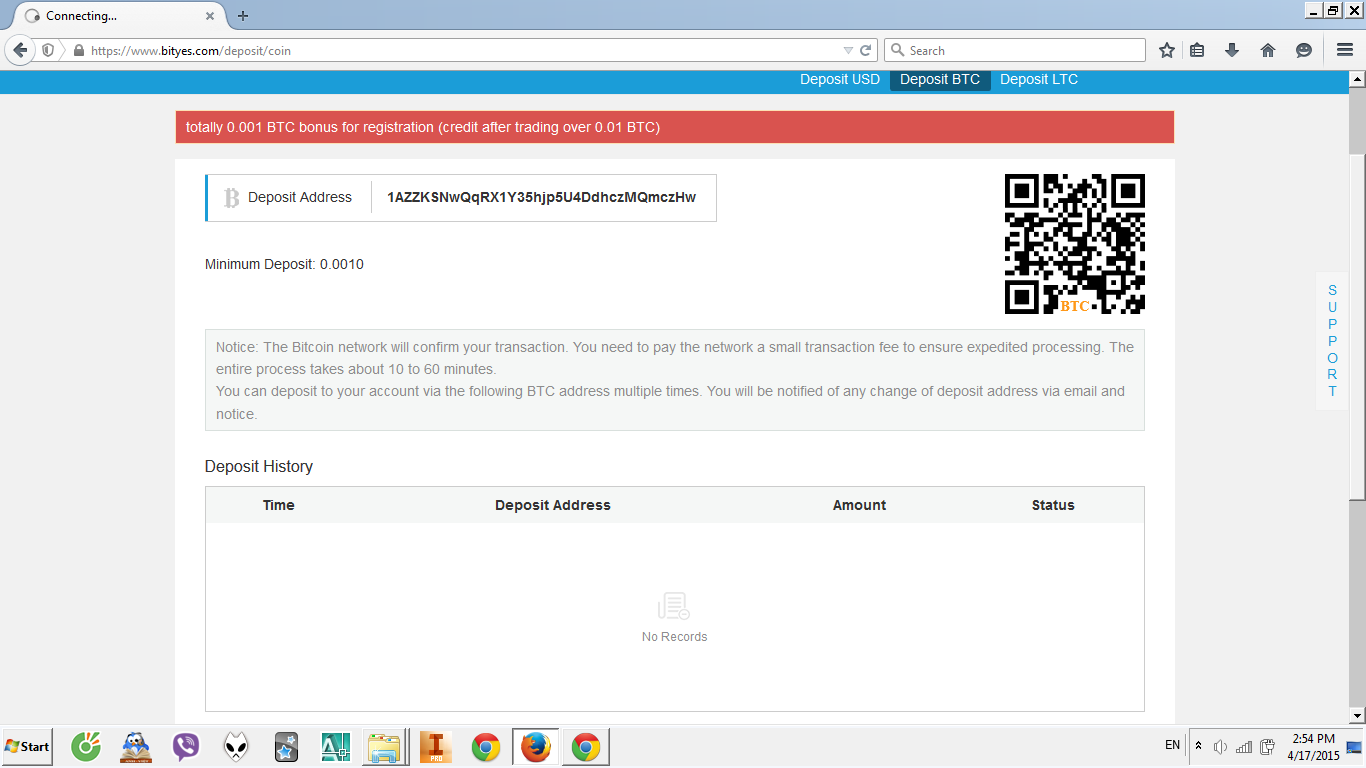The height and width of the screenshot is (768, 1366).
Task: Open the network signal tray icon
Action: click(x=1244, y=747)
